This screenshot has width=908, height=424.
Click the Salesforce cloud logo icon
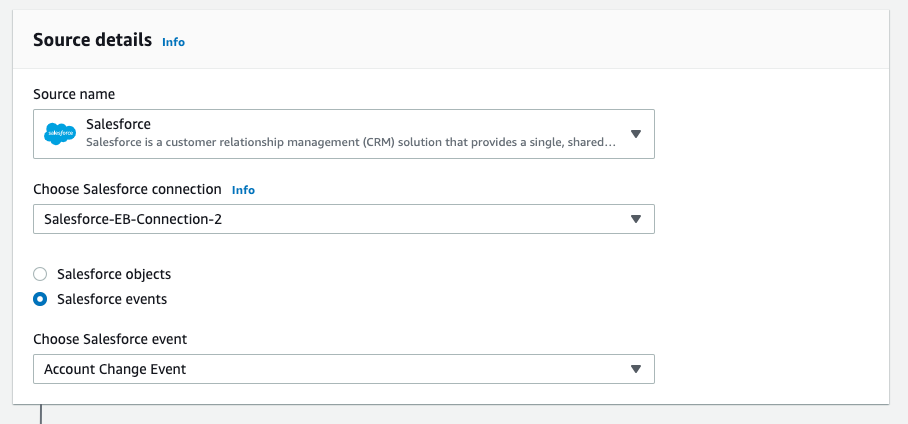click(60, 133)
